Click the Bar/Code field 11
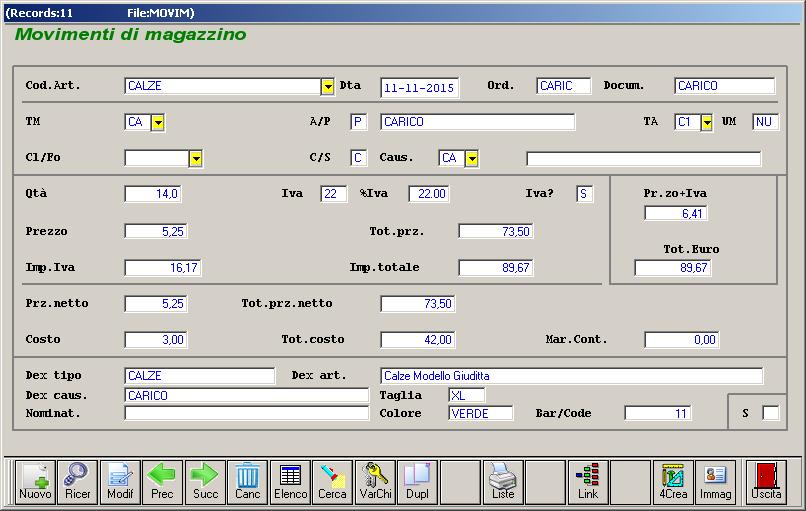The height and width of the screenshot is (511, 806). 658,413
